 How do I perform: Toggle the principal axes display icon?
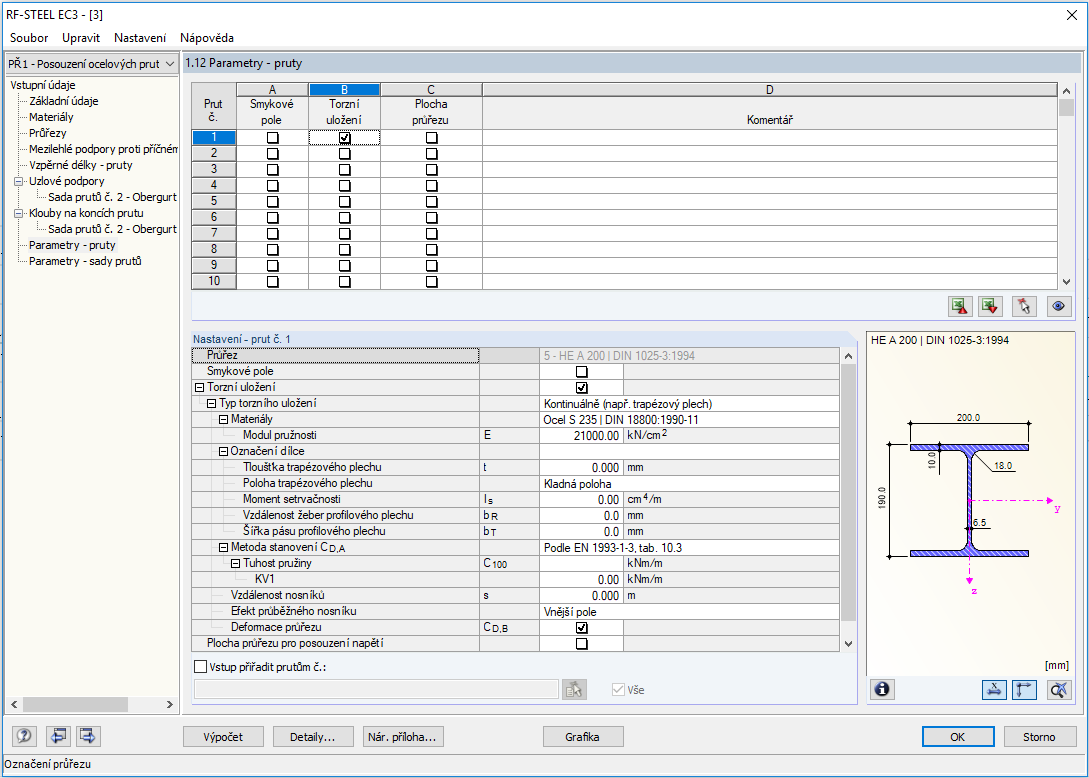[x=1024, y=689]
